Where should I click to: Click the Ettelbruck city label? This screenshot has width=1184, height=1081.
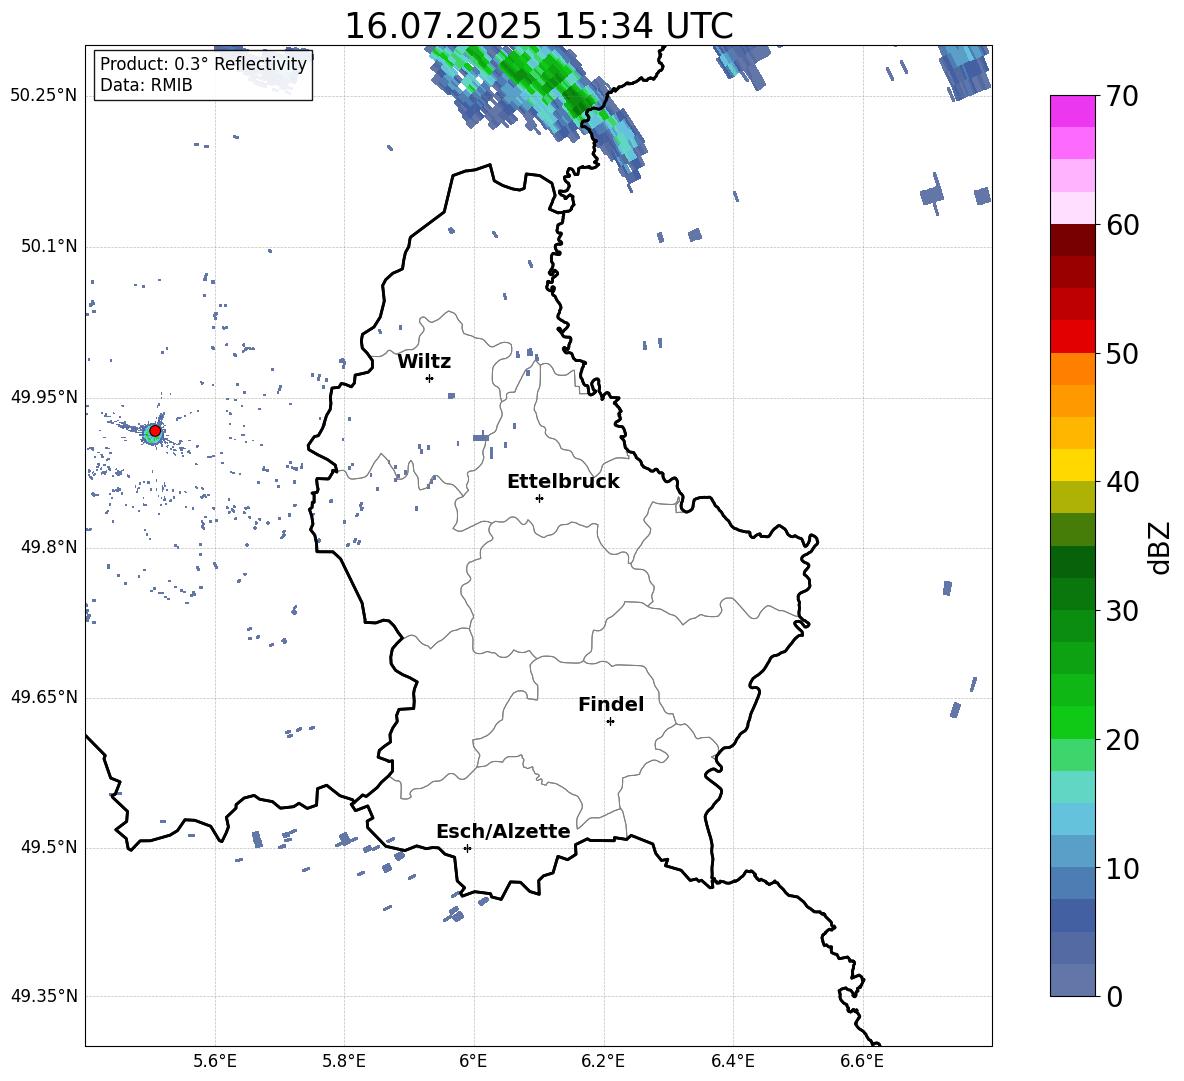click(x=563, y=482)
